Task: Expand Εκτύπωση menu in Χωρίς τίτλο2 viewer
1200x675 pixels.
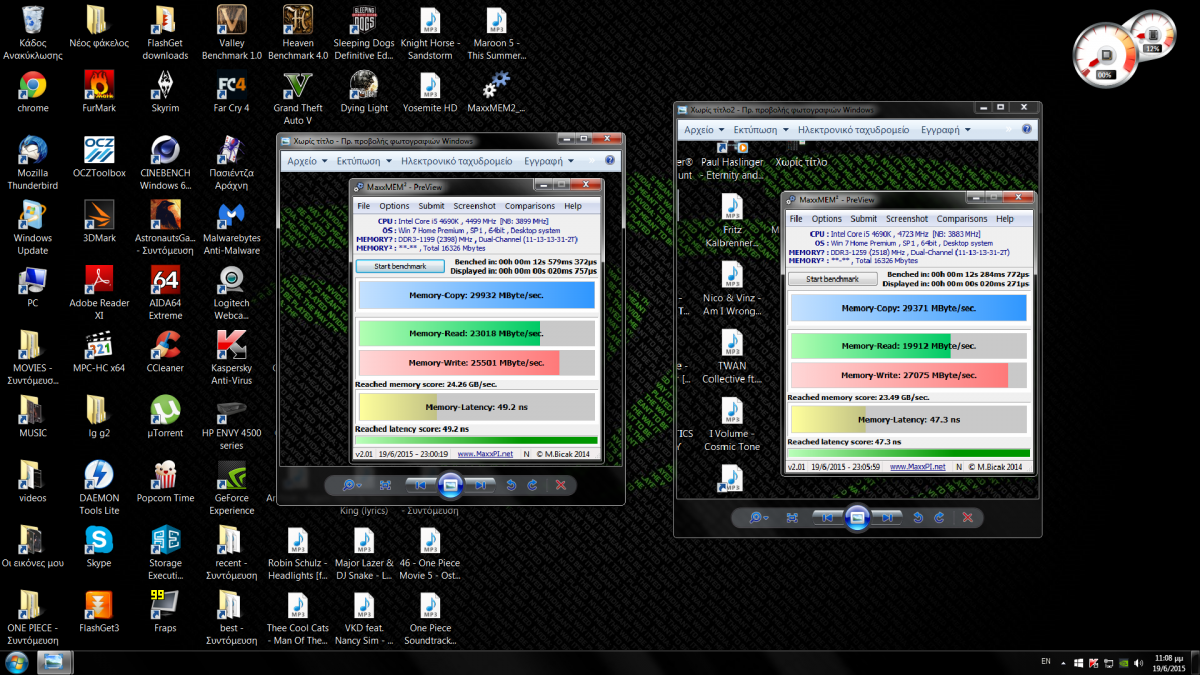Action: (760, 129)
